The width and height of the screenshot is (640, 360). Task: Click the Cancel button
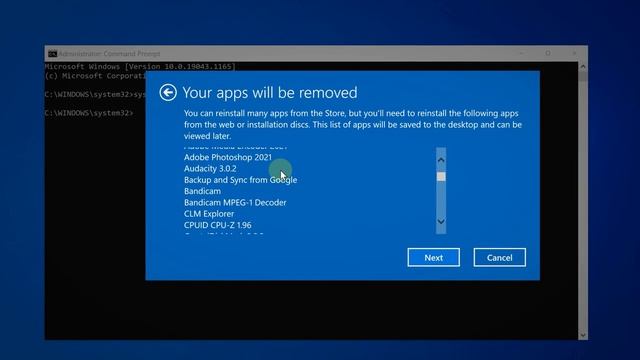tap(500, 258)
